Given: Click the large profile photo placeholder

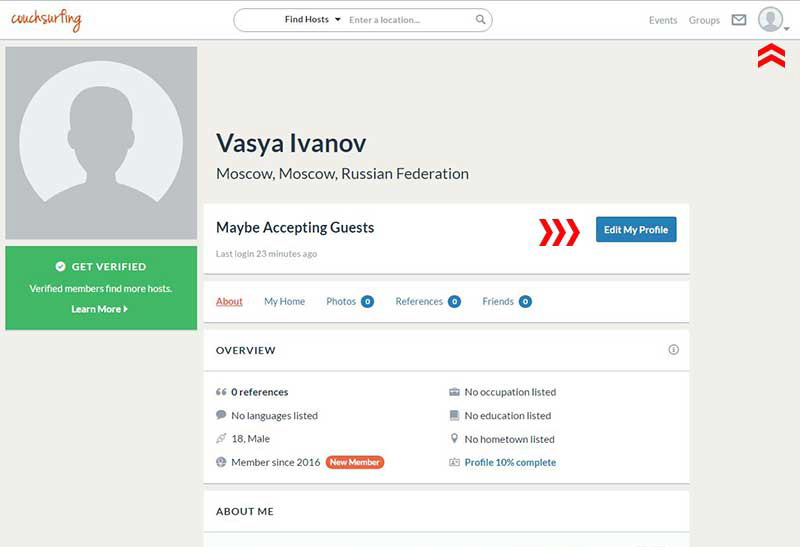Looking at the screenshot, I should pyautogui.click(x=101, y=143).
